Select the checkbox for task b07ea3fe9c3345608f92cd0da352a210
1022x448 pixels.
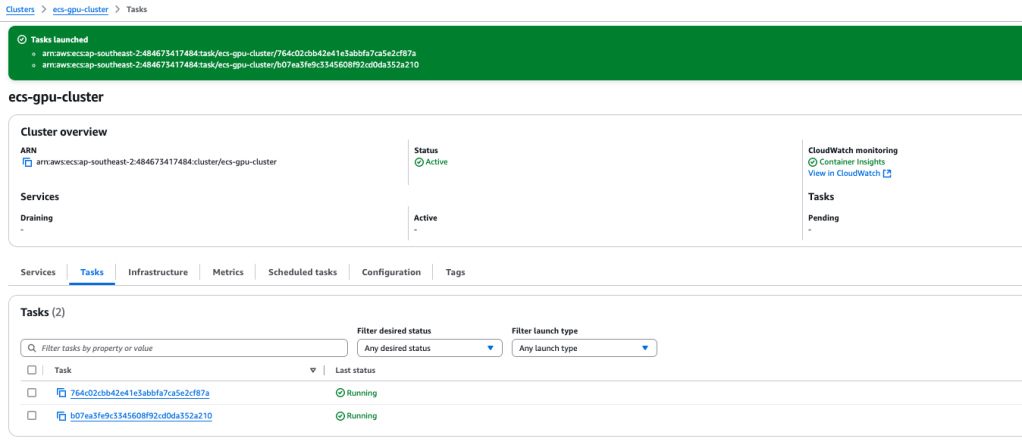[32, 416]
